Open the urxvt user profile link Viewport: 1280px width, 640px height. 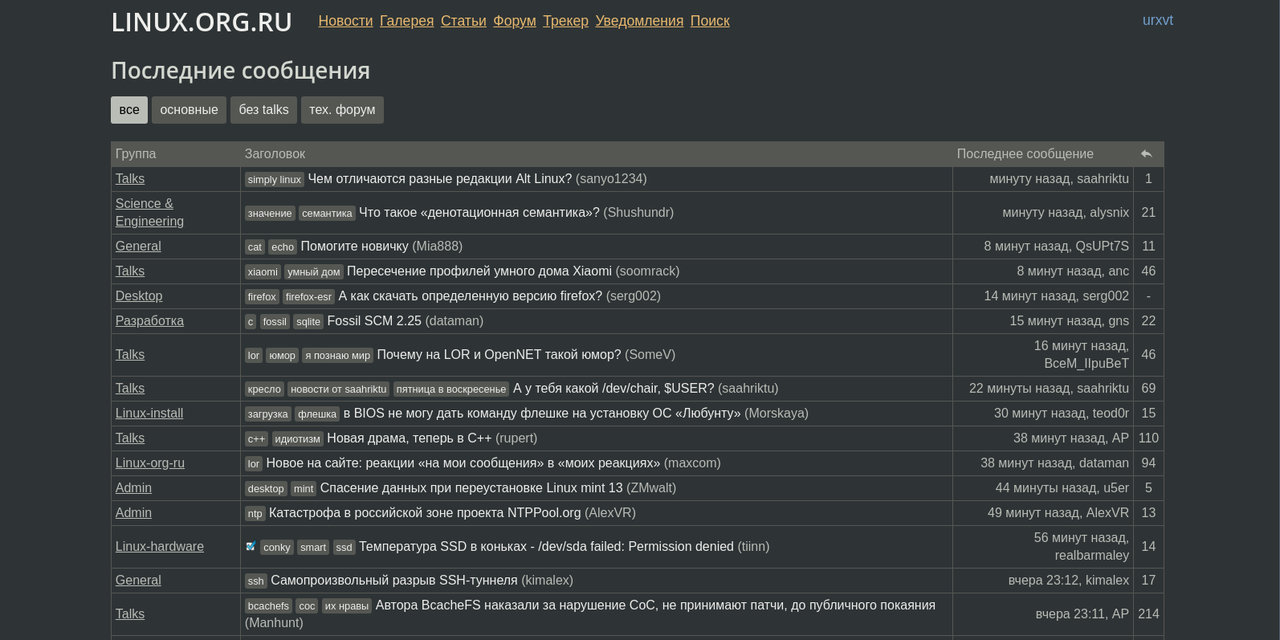pos(1158,20)
